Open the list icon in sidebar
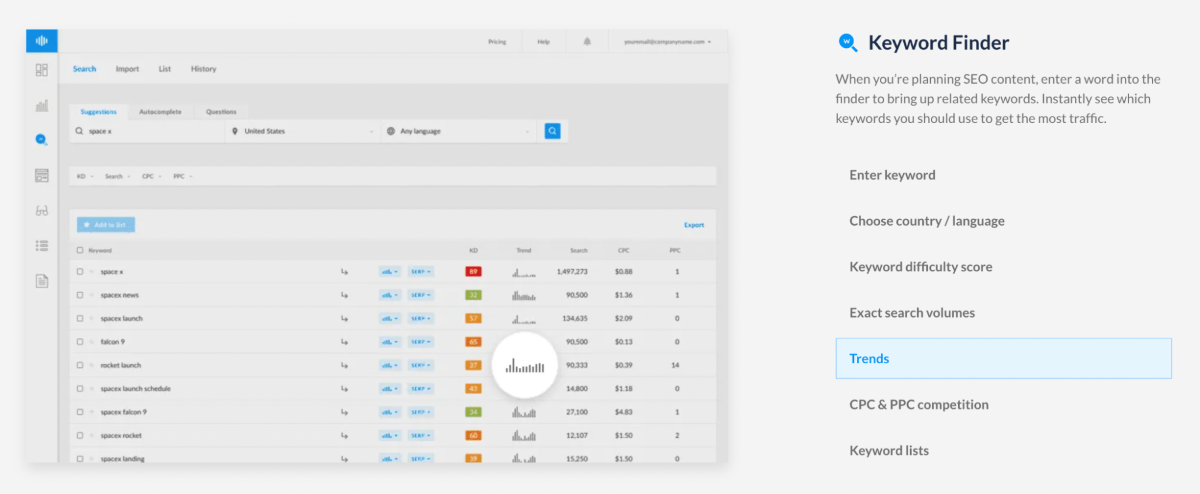Screen dimensions: 1200x494 41,245
